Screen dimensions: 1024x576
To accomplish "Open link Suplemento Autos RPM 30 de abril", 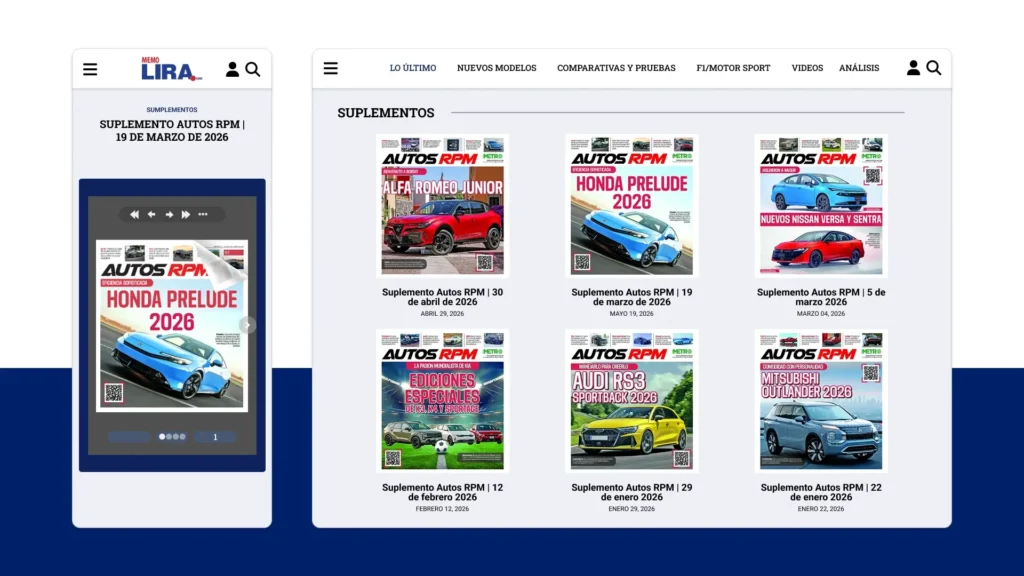I will (442, 297).
